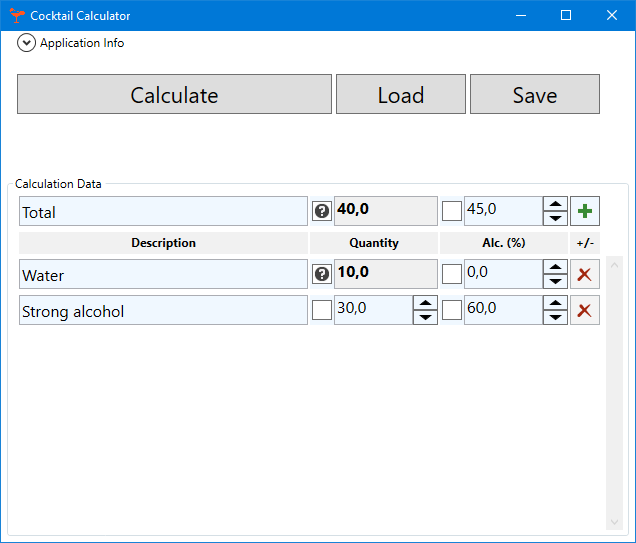This screenshot has width=636, height=543.
Task: Increase Strong alcohol quantity with up arrow
Action: click(x=425, y=303)
